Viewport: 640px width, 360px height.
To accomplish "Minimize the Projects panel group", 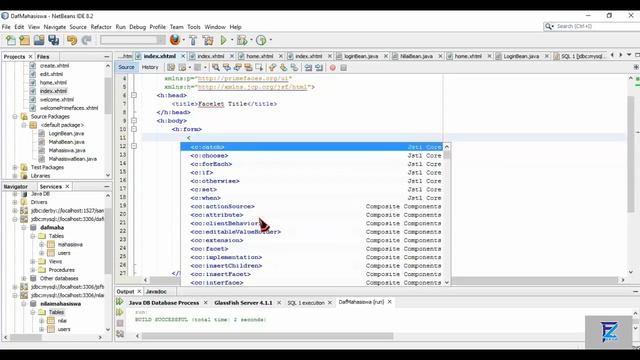I will [x=107, y=57].
